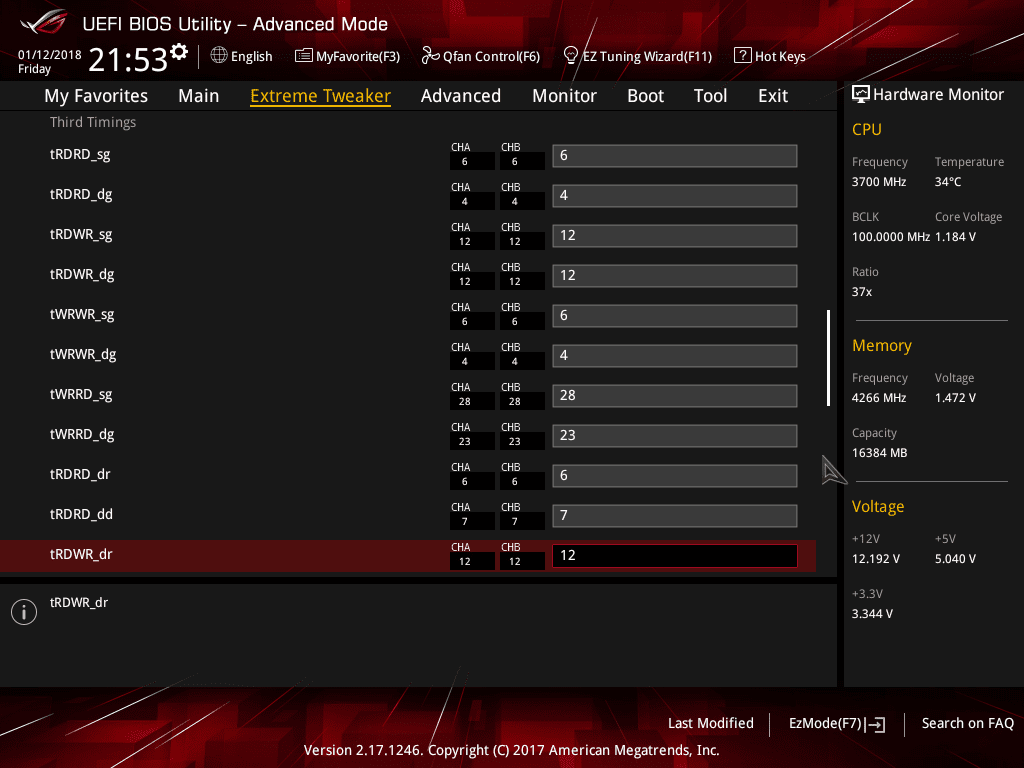Switch to My Favorites tab

click(96, 96)
